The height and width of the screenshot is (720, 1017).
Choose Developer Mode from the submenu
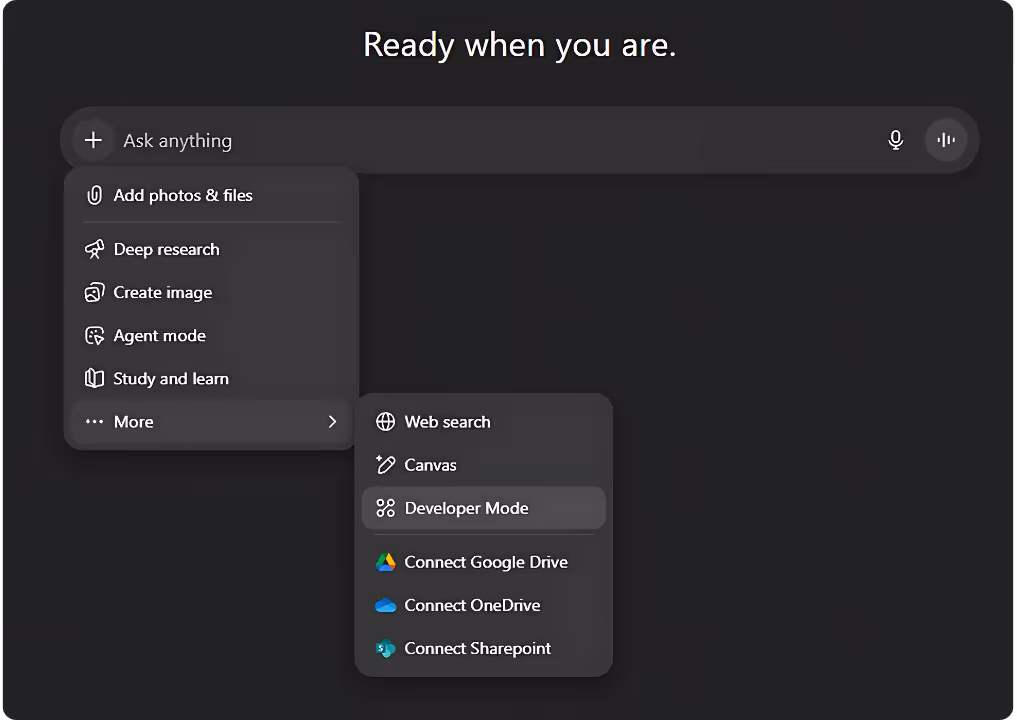[x=466, y=508]
